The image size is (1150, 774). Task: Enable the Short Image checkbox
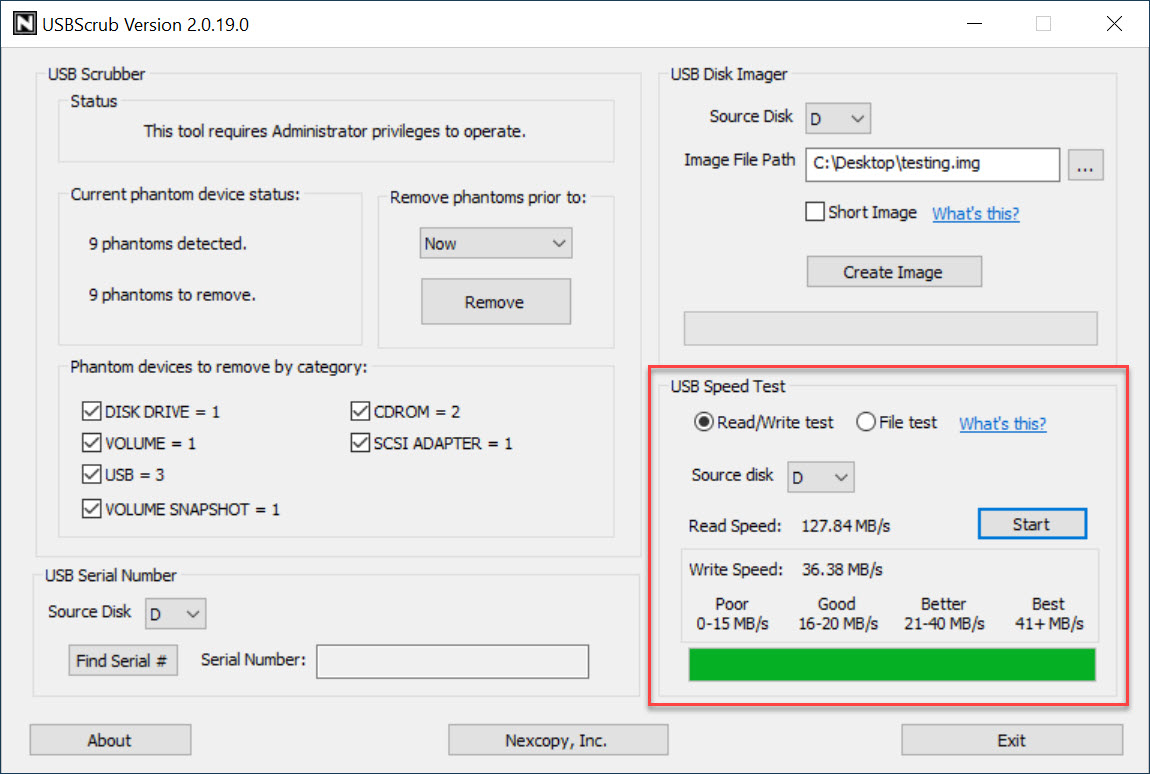(815, 212)
